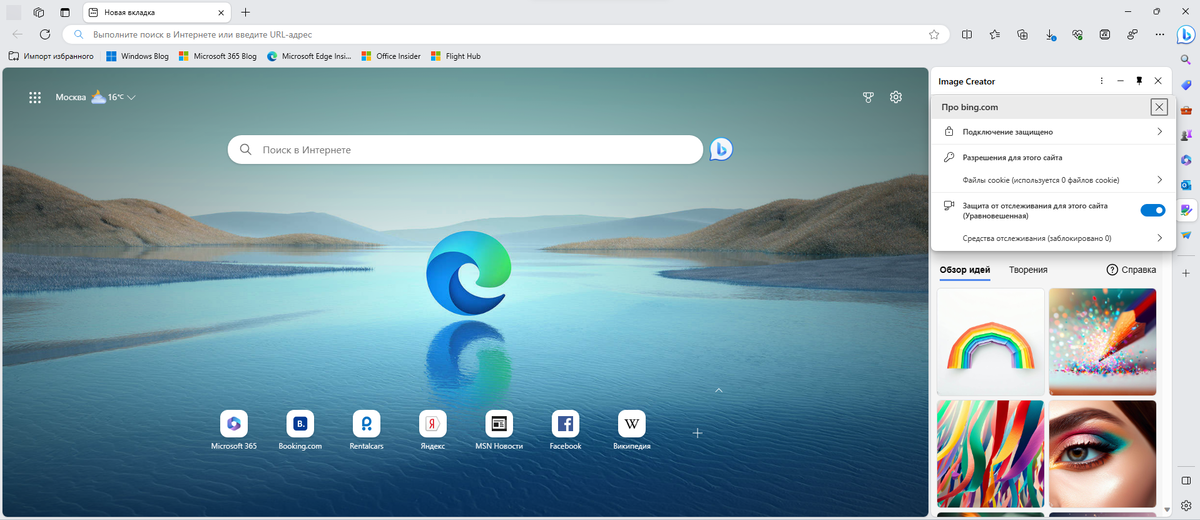Expand weather dropdown next to Москва

[131, 98]
